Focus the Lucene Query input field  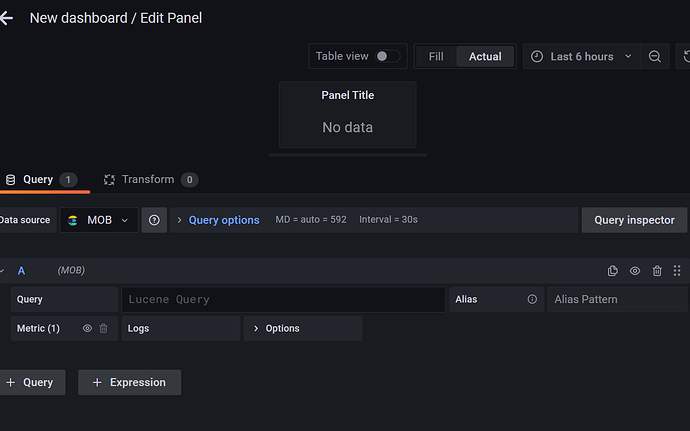[283, 299]
